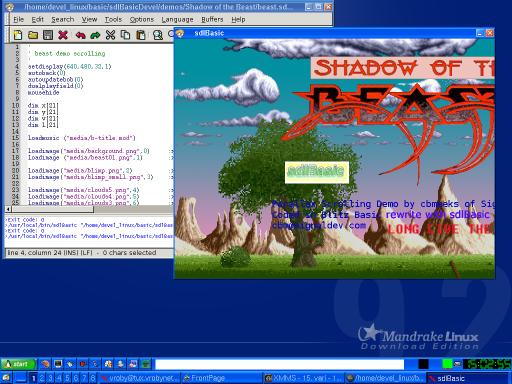This screenshot has height=384, width=512.
Task: Place cursor on the 'dim l[21]' line
Action: tap(43, 125)
